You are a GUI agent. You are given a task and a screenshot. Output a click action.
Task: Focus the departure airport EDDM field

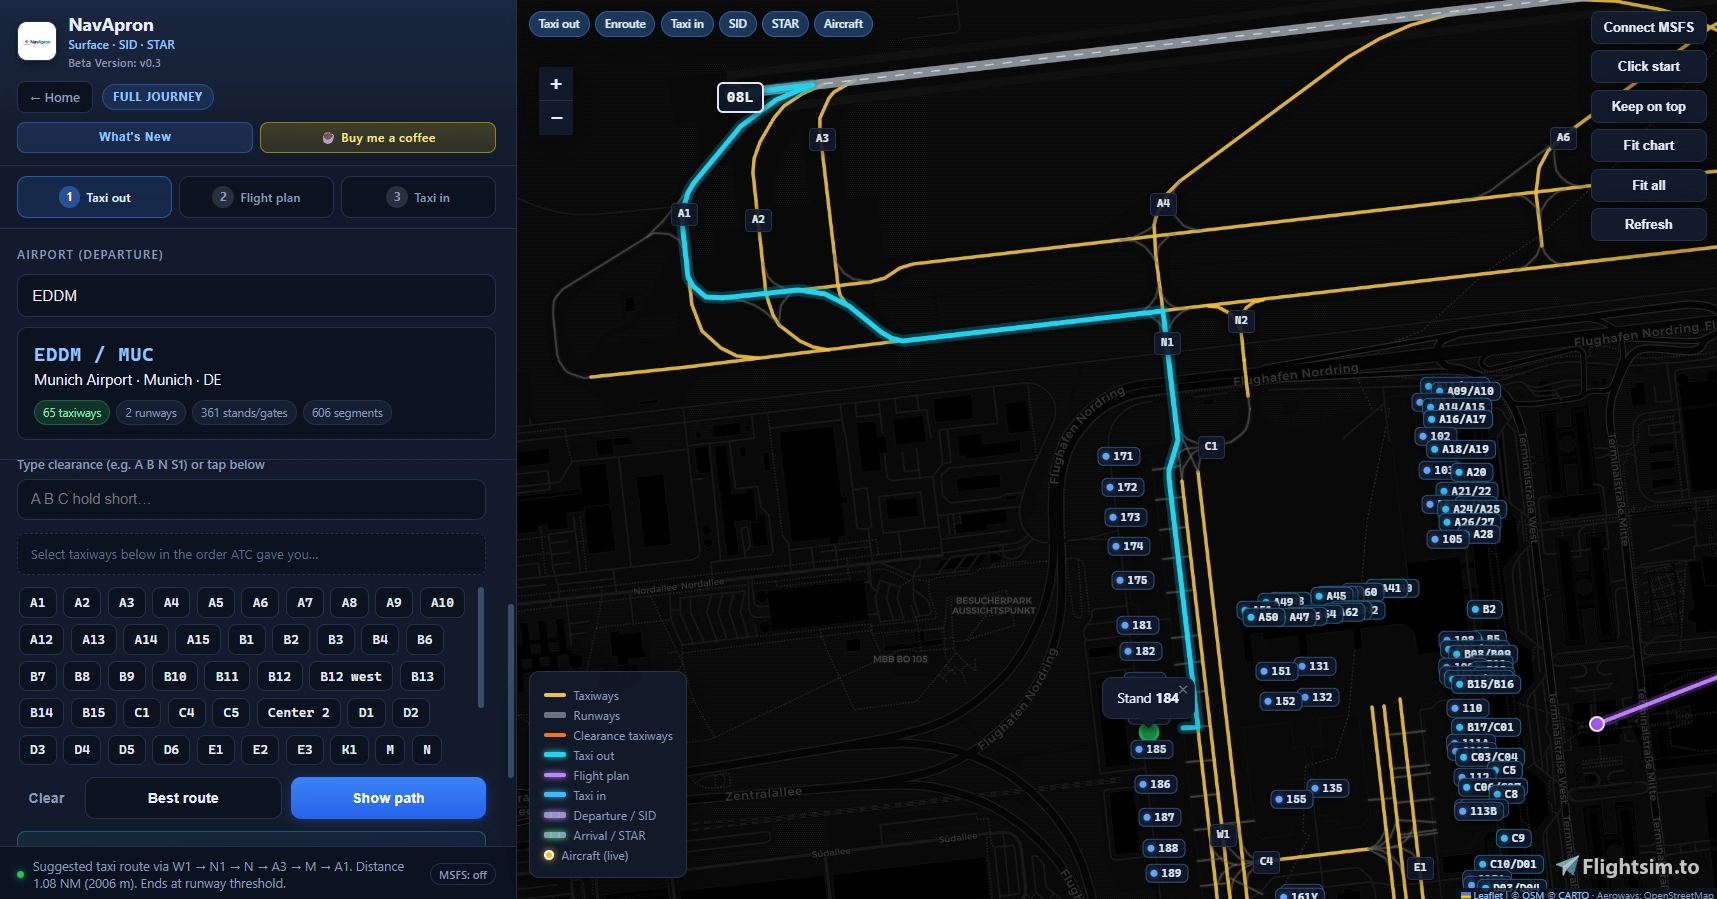coord(256,296)
